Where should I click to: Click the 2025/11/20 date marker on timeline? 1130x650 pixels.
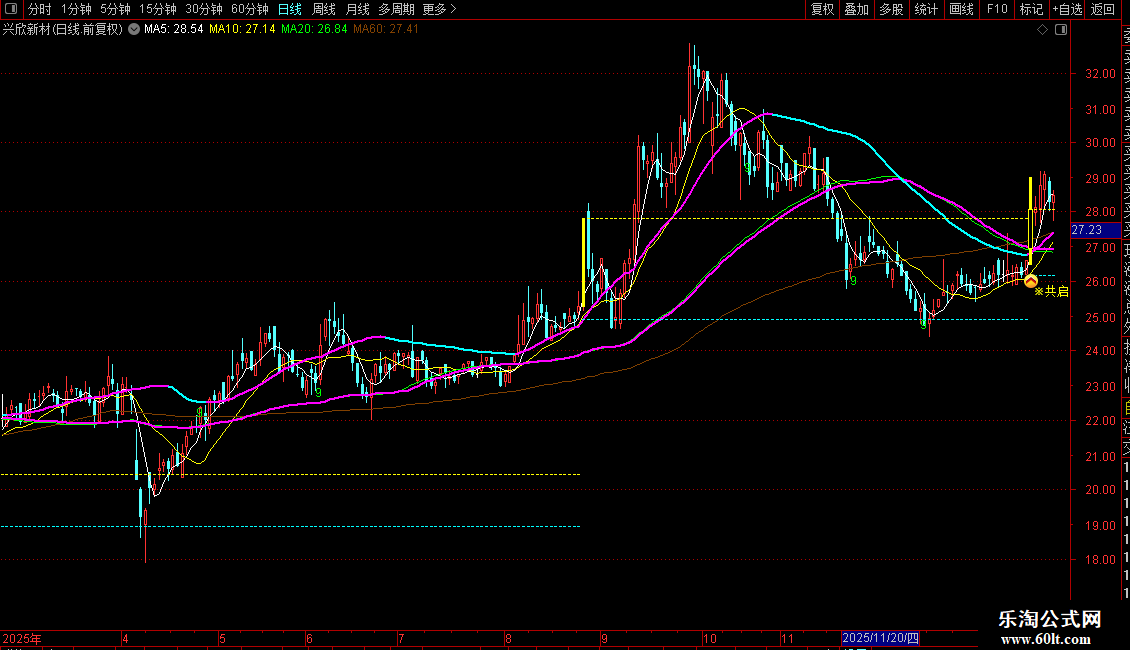point(881,638)
